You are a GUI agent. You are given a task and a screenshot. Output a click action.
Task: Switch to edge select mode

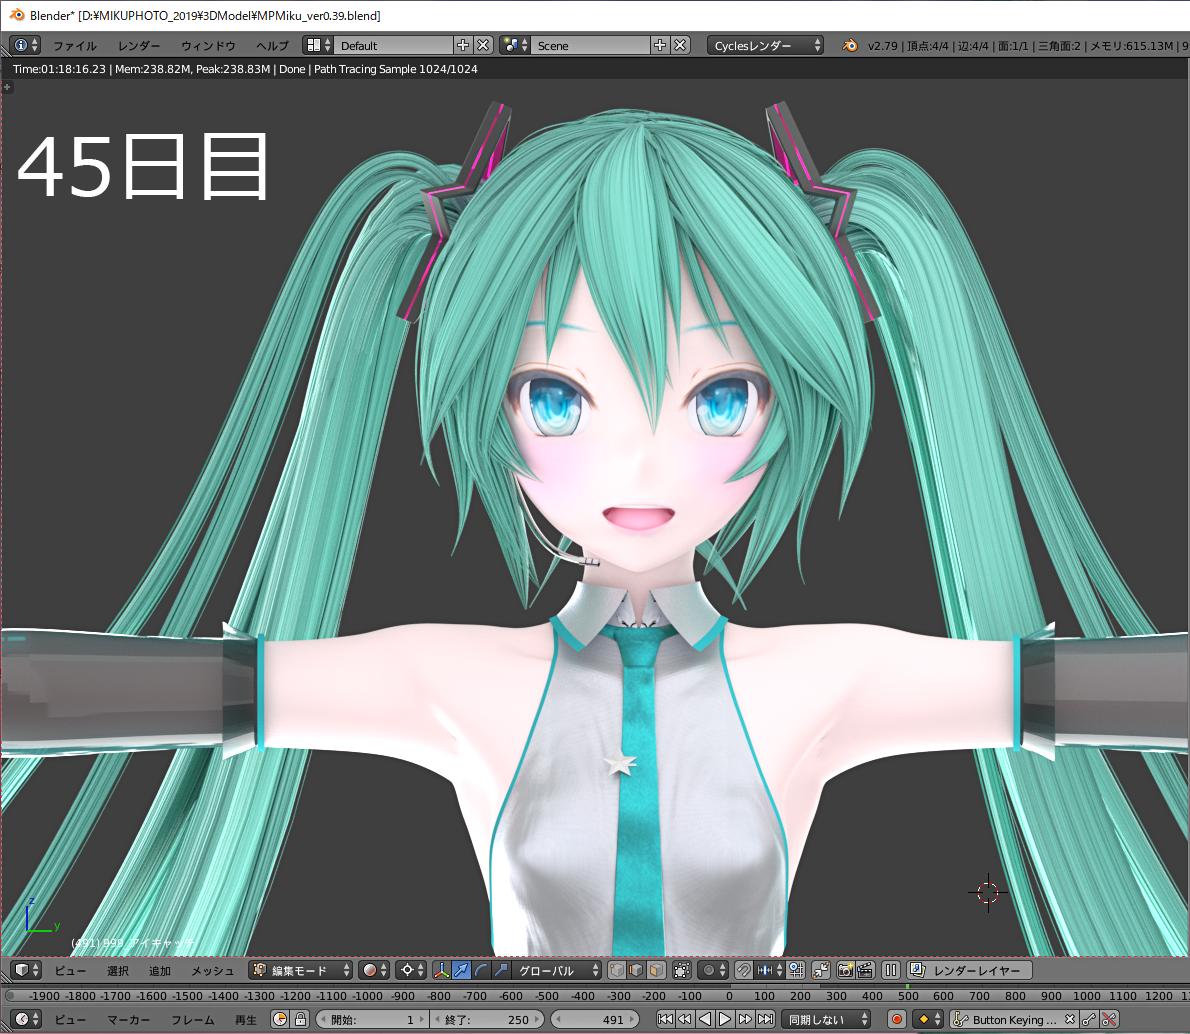[x=637, y=970]
